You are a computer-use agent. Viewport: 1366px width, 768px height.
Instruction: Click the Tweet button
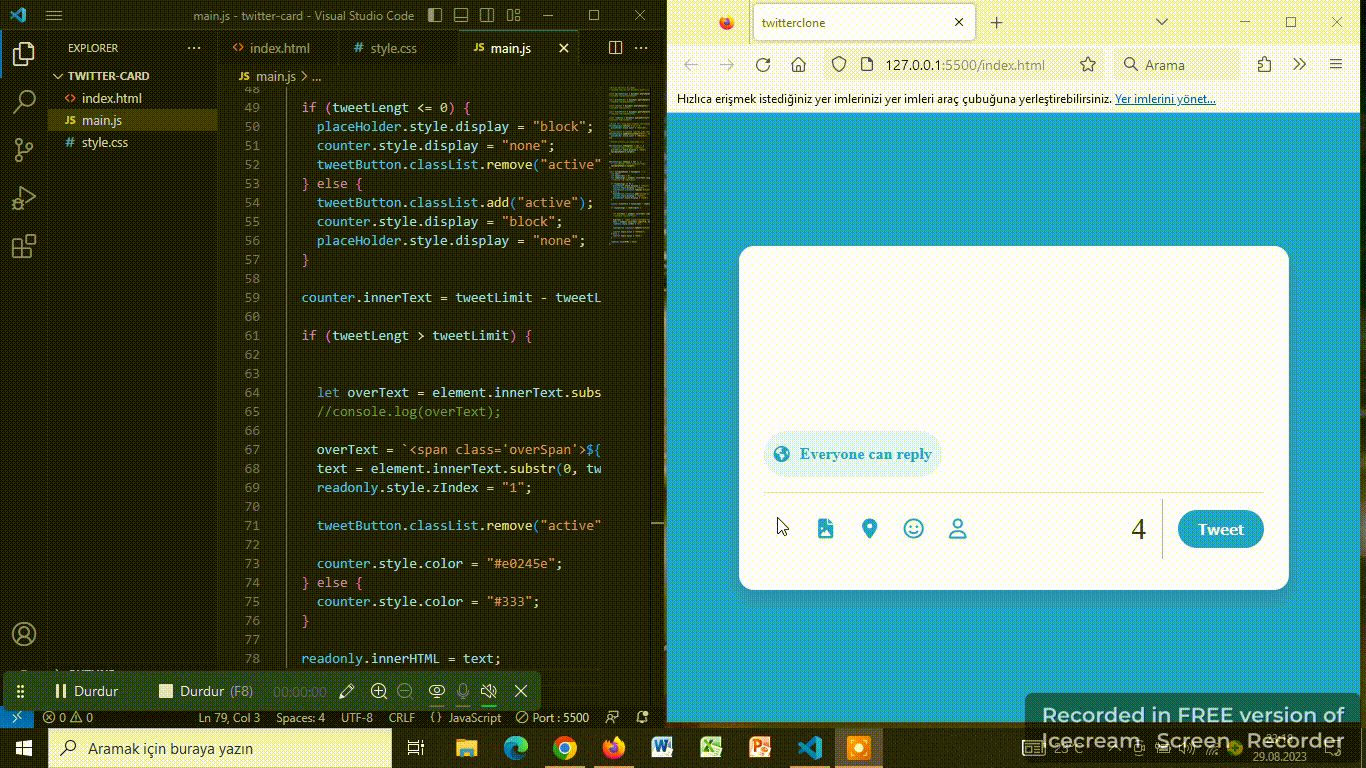(1221, 529)
